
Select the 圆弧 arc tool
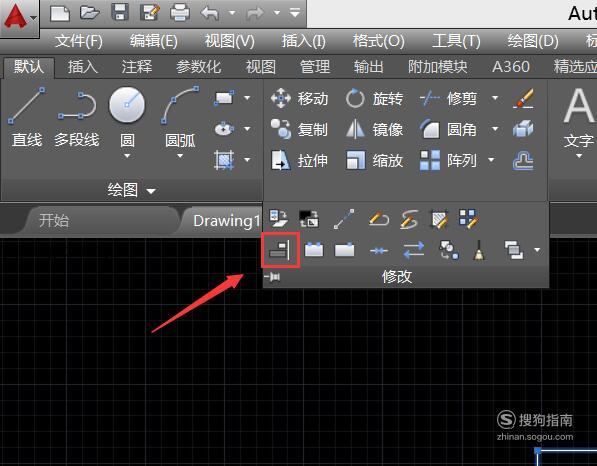(x=180, y=117)
